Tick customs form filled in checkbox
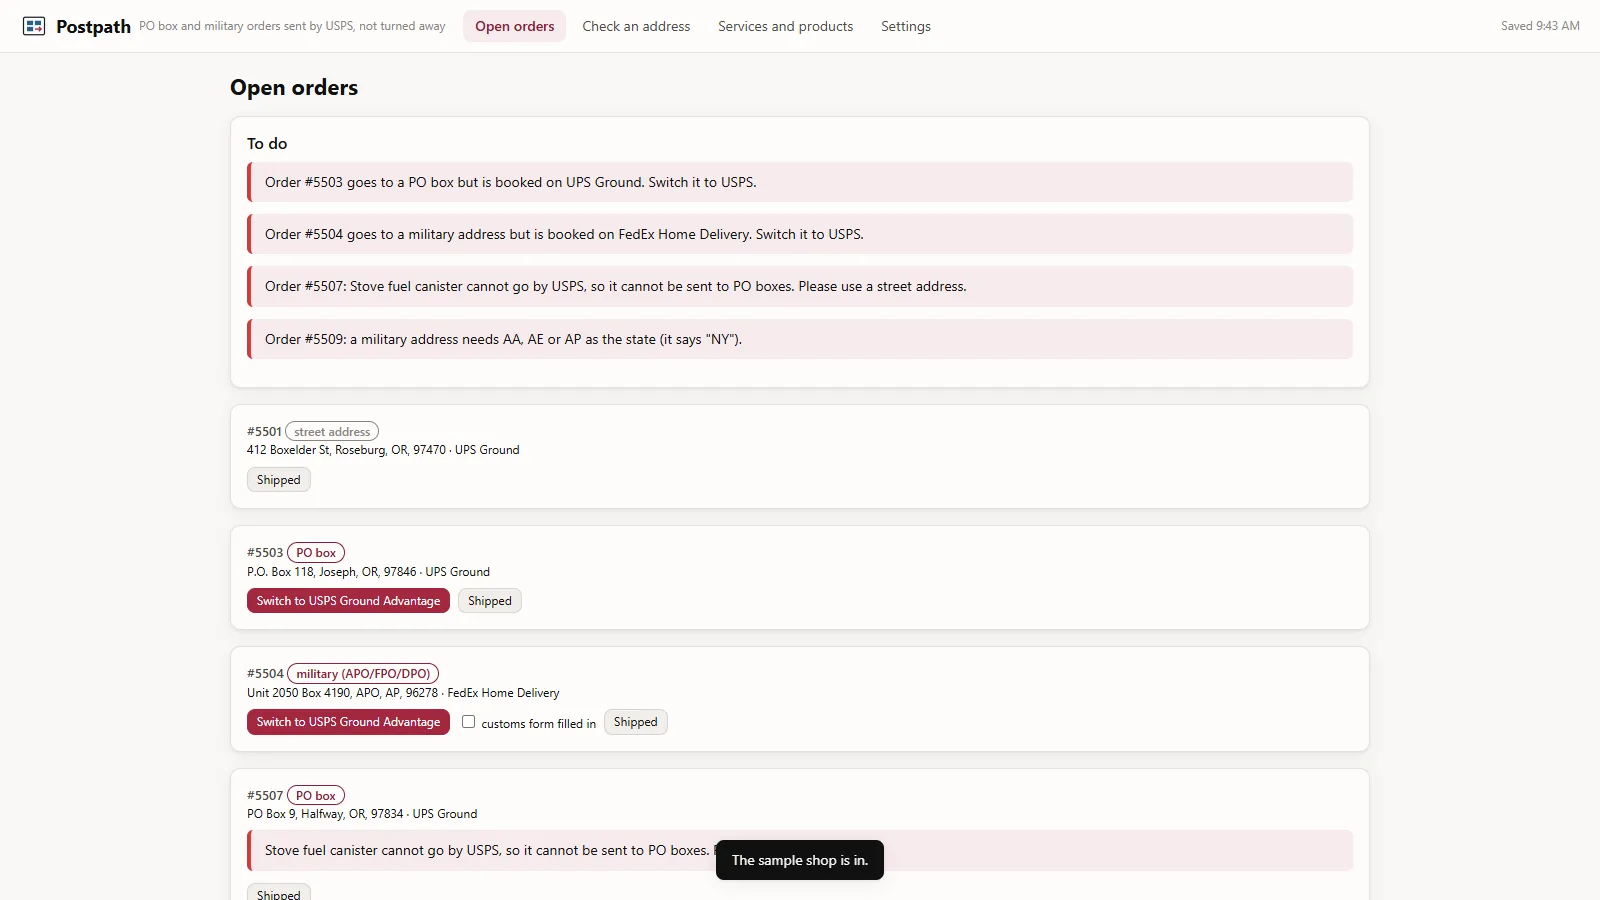 pyautogui.click(x=468, y=722)
